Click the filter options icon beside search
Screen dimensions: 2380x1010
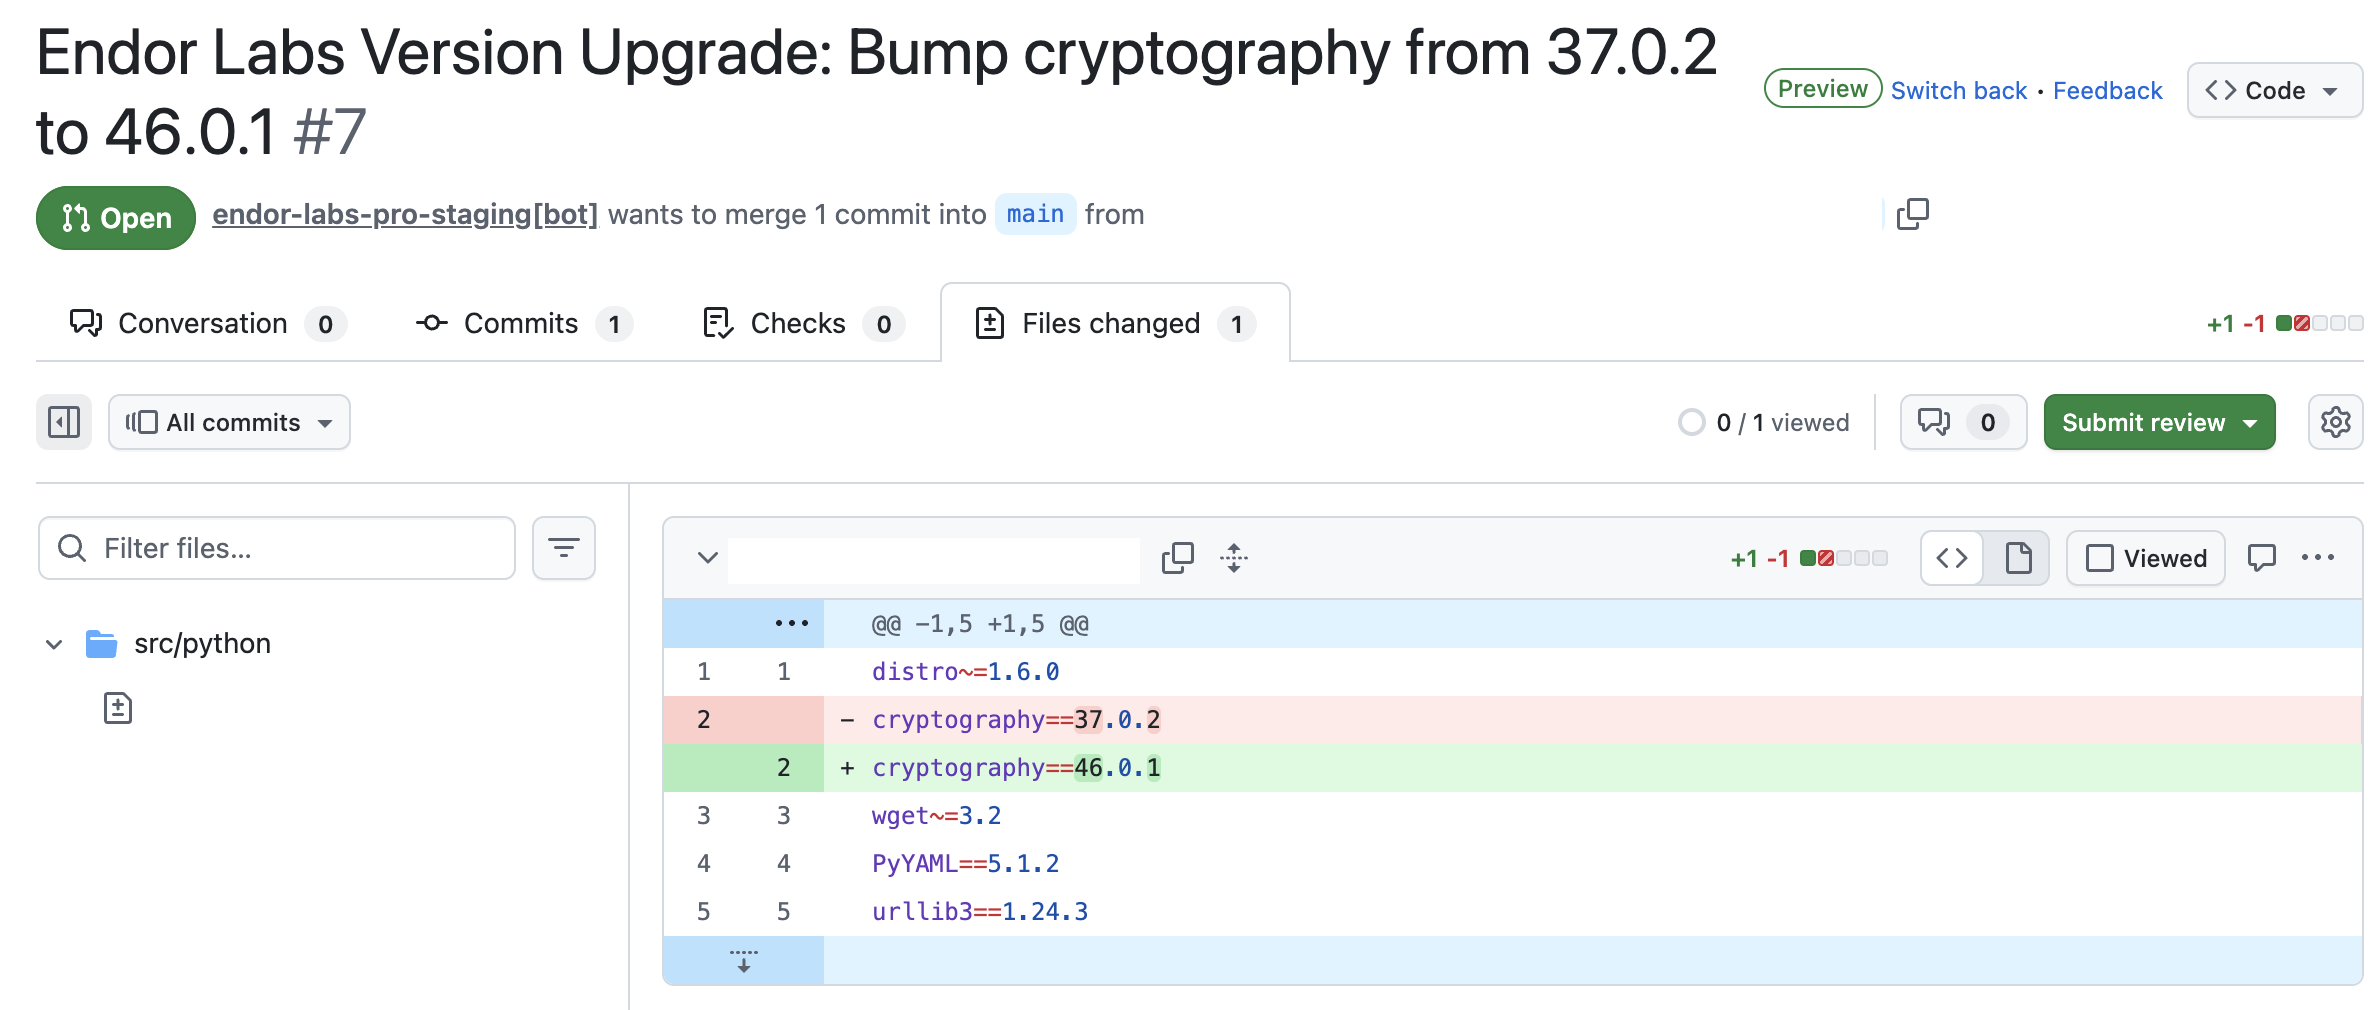564,548
